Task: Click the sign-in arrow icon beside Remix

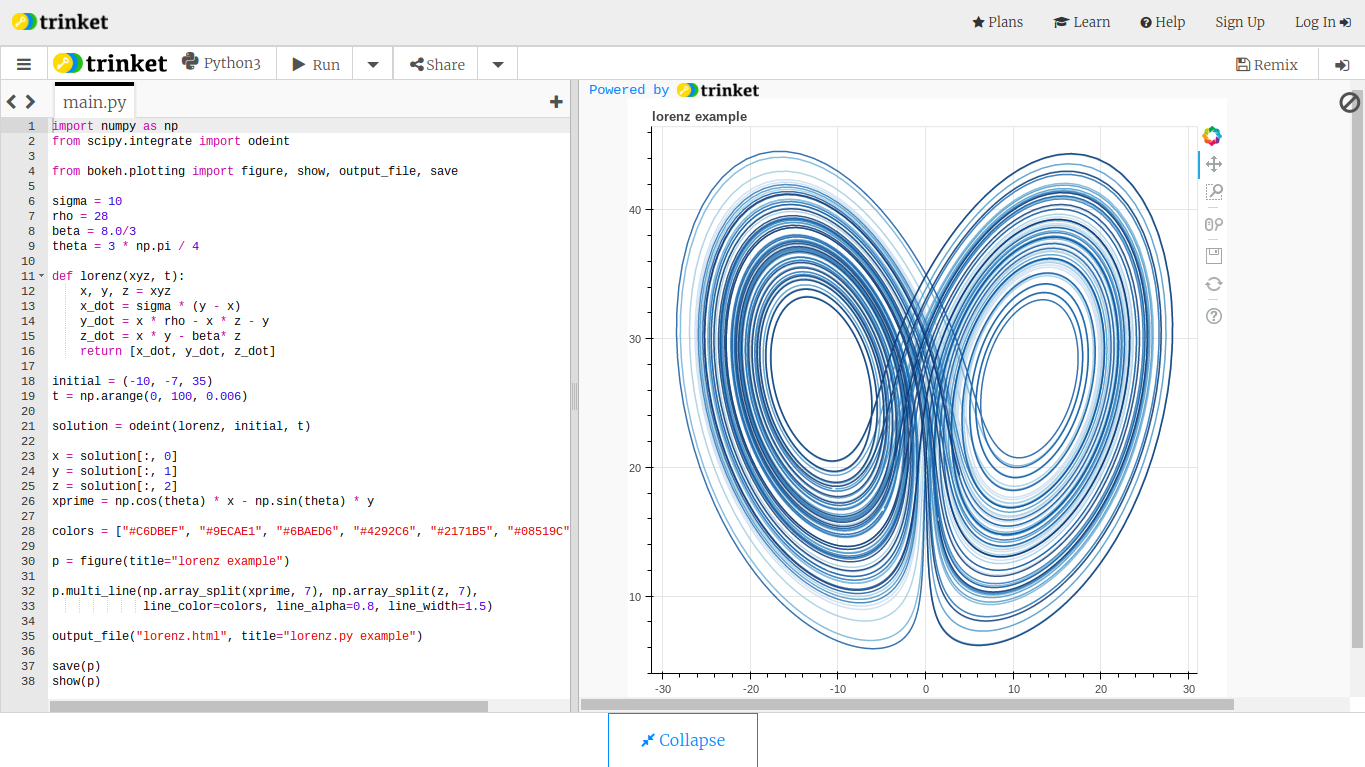Action: coord(1342,64)
